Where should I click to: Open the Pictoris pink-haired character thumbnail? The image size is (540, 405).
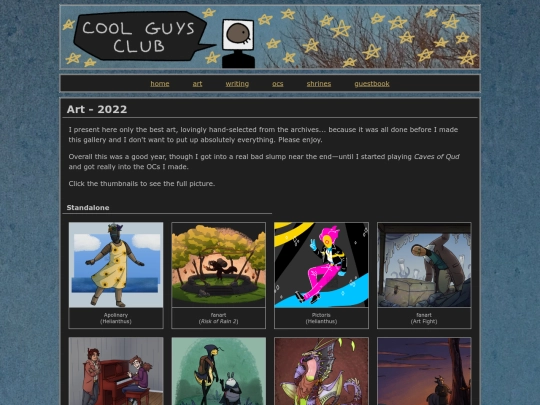click(321, 265)
